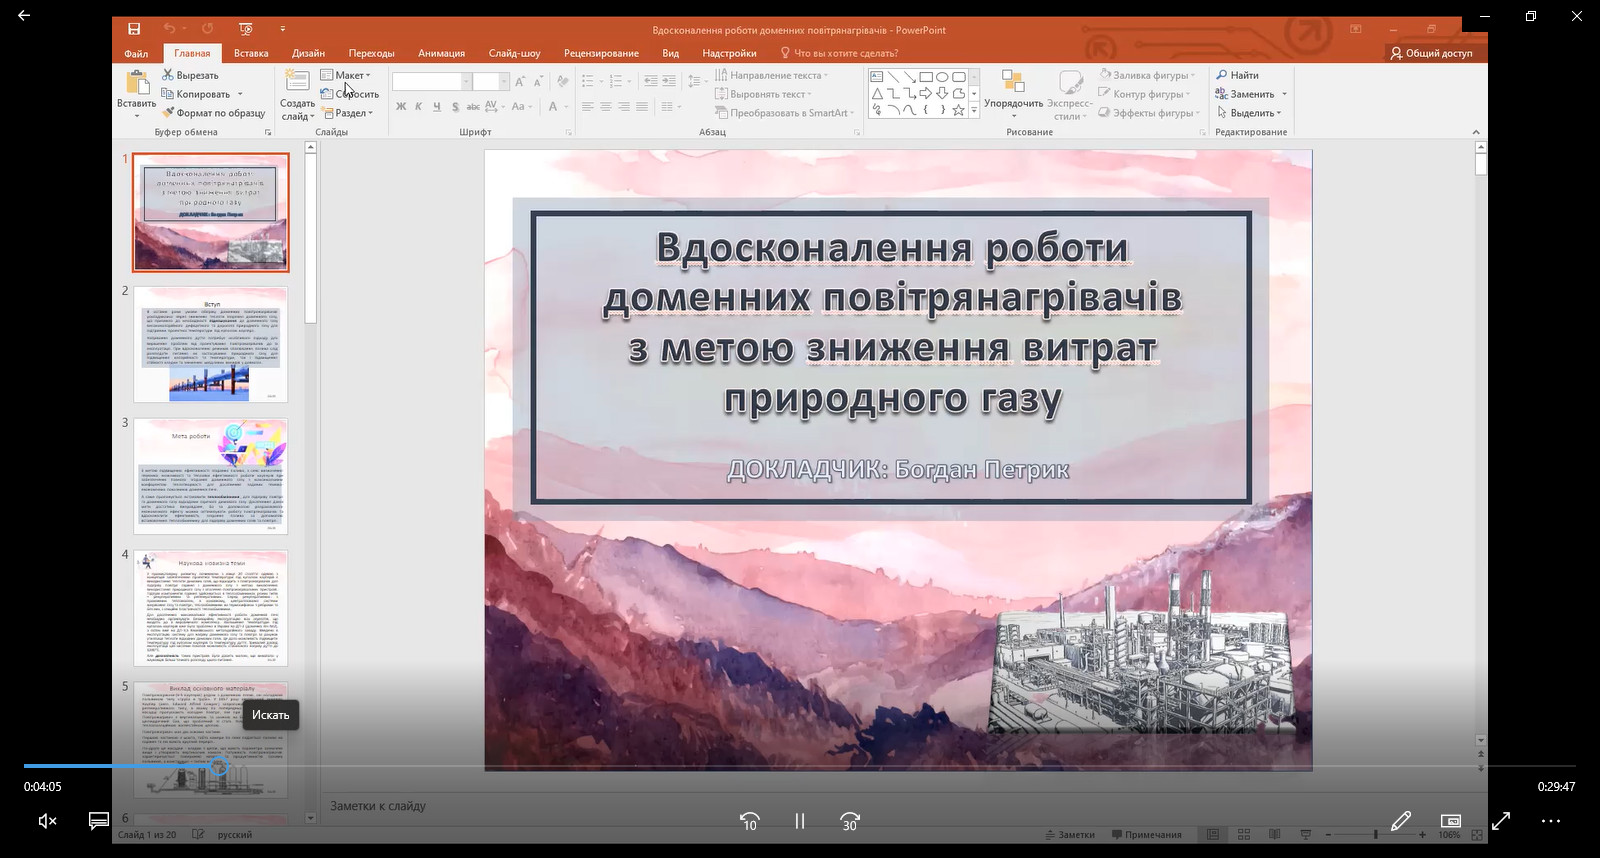Click the pen edit icon in player
Image resolution: width=1600 pixels, height=858 pixels.
pyautogui.click(x=1400, y=821)
